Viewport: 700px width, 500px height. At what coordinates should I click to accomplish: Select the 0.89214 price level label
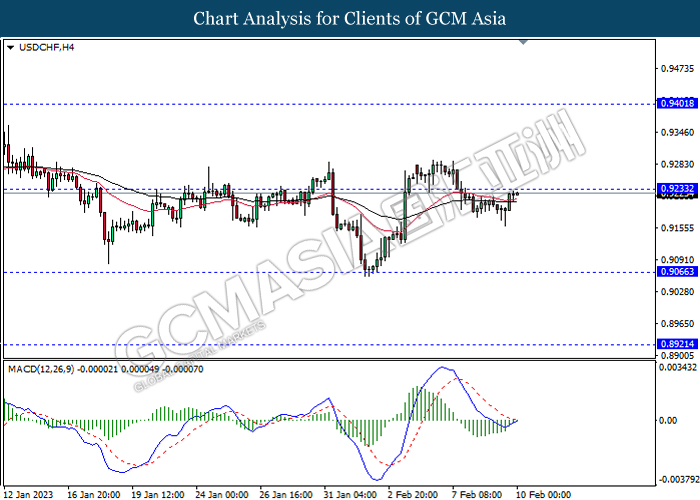(677, 344)
